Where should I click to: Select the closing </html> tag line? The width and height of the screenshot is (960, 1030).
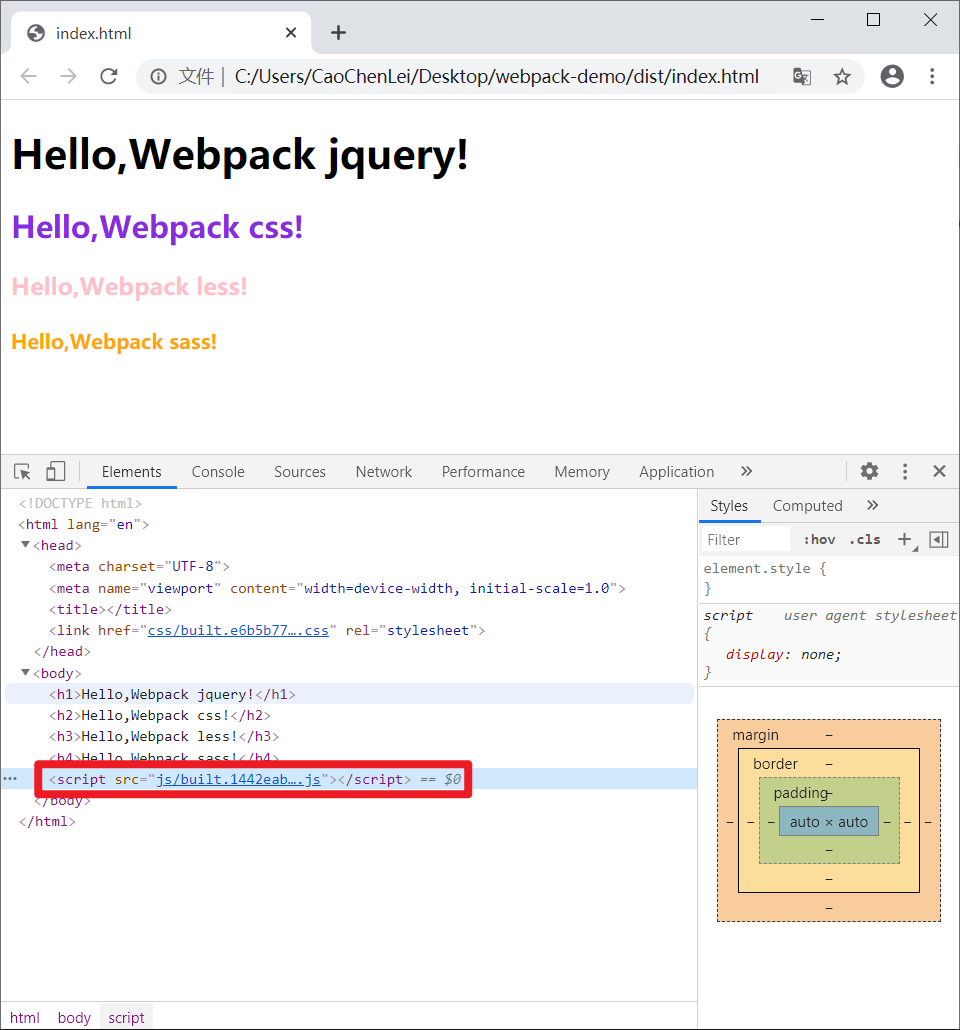click(x=47, y=821)
